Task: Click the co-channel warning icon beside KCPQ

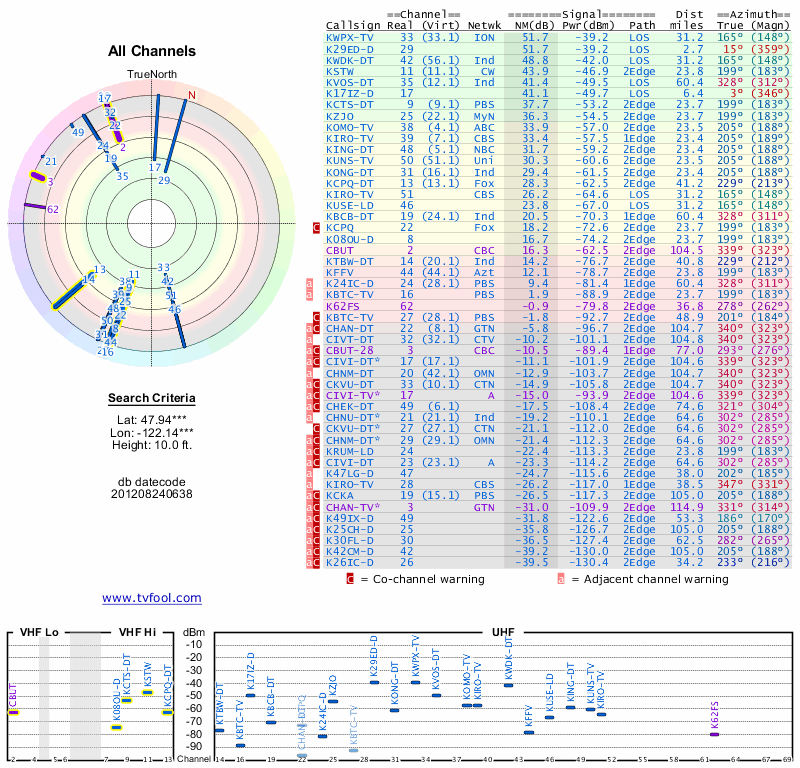Action: [316, 228]
